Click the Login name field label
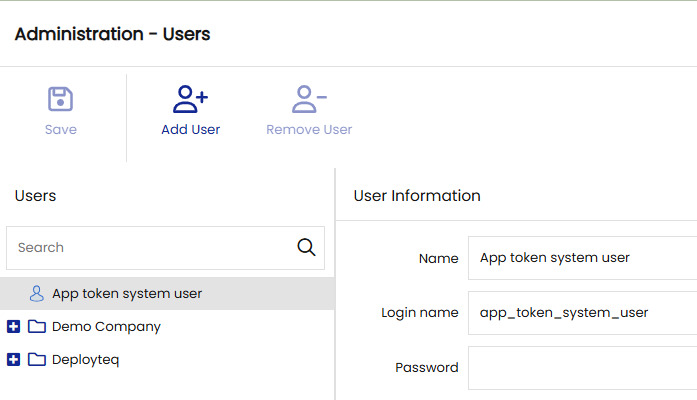The width and height of the screenshot is (697, 400). point(420,313)
